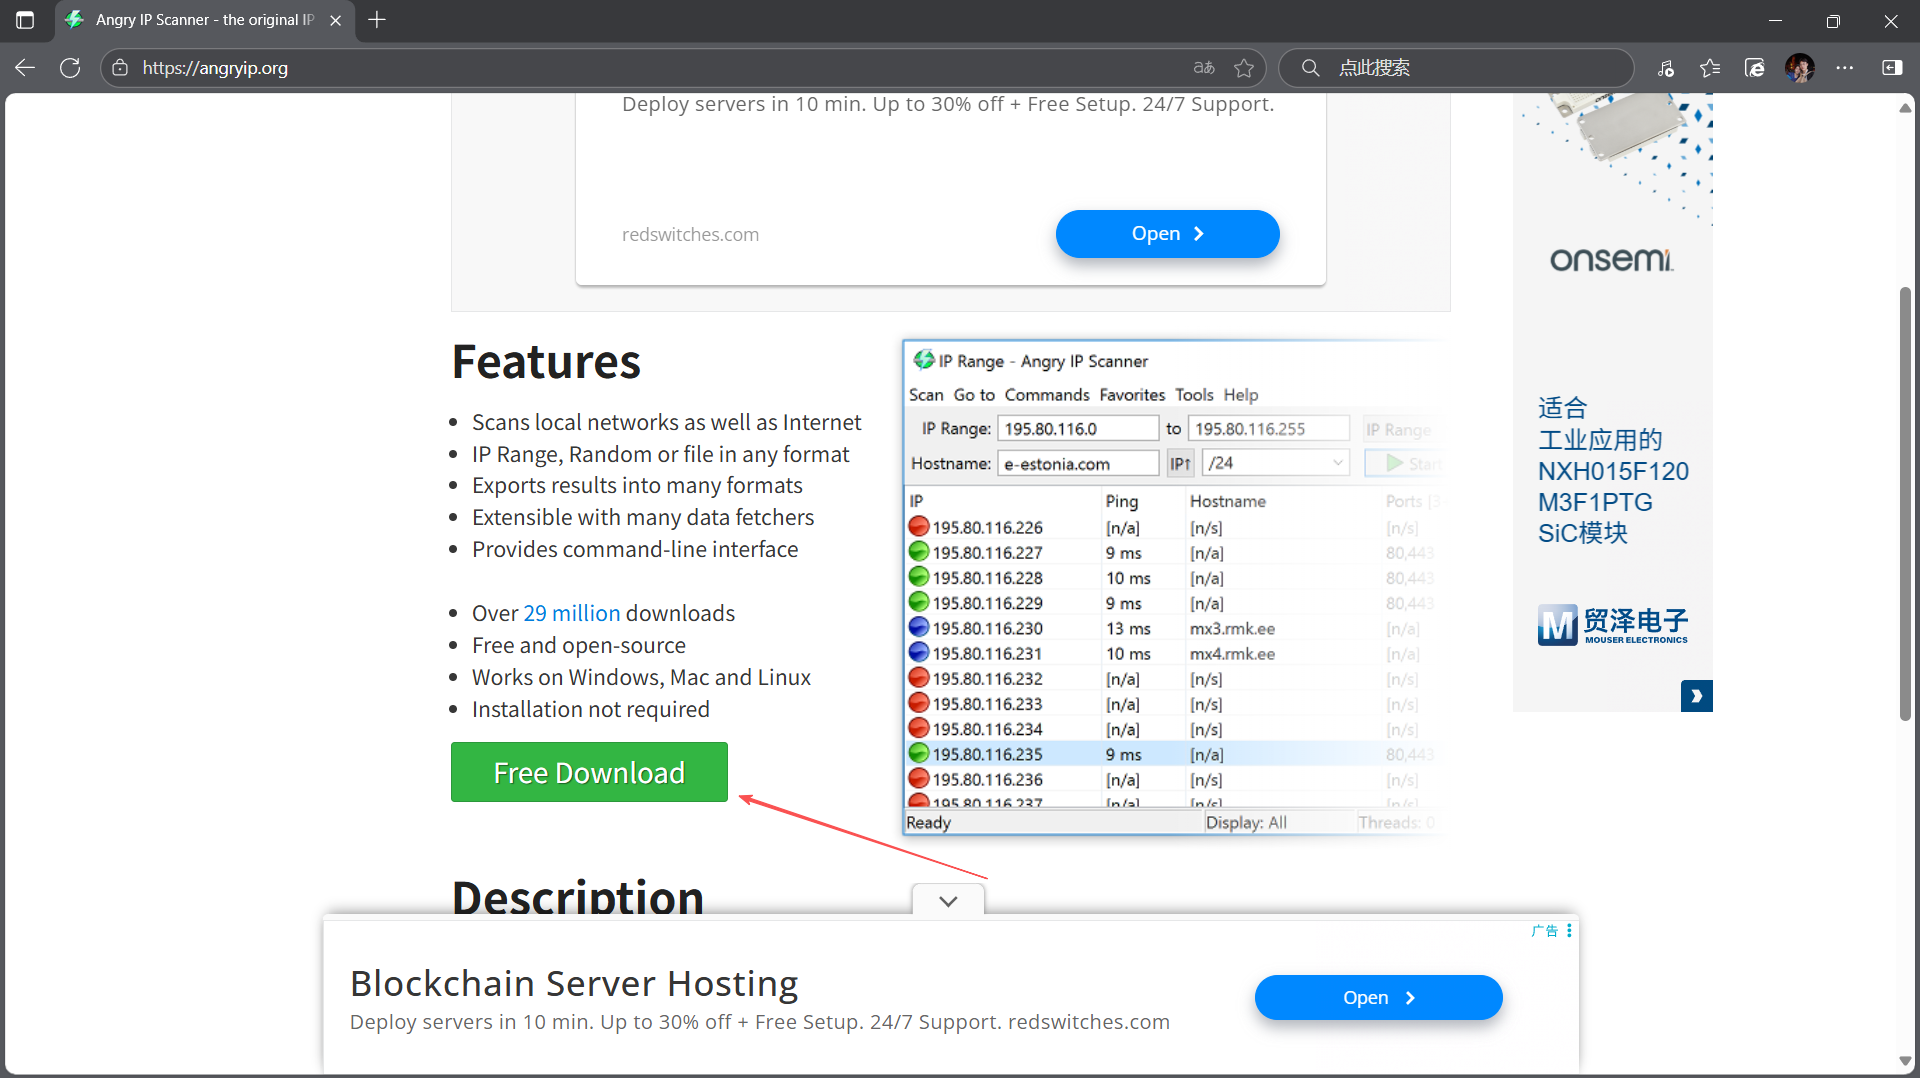Open the music extension icon
Screen dimensions: 1920x1078
pos(1666,67)
